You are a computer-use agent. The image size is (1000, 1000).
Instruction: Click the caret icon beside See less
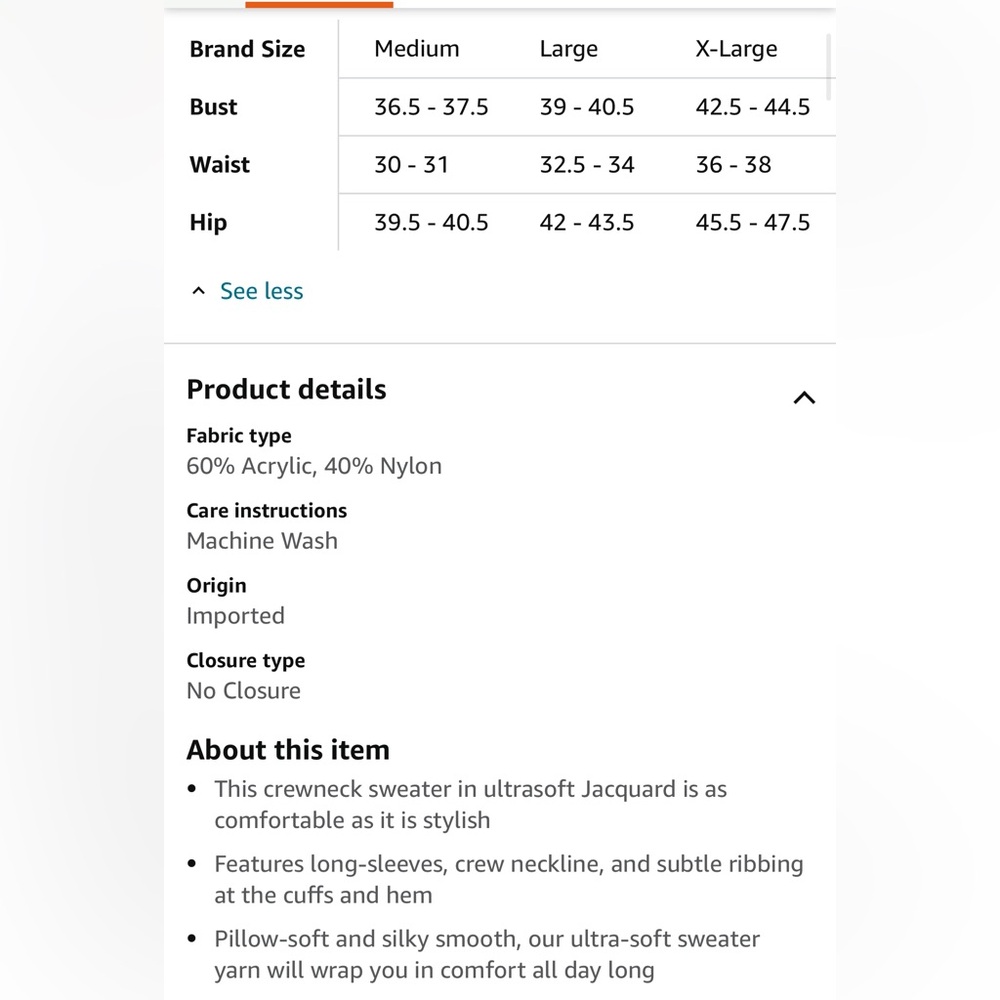198,291
